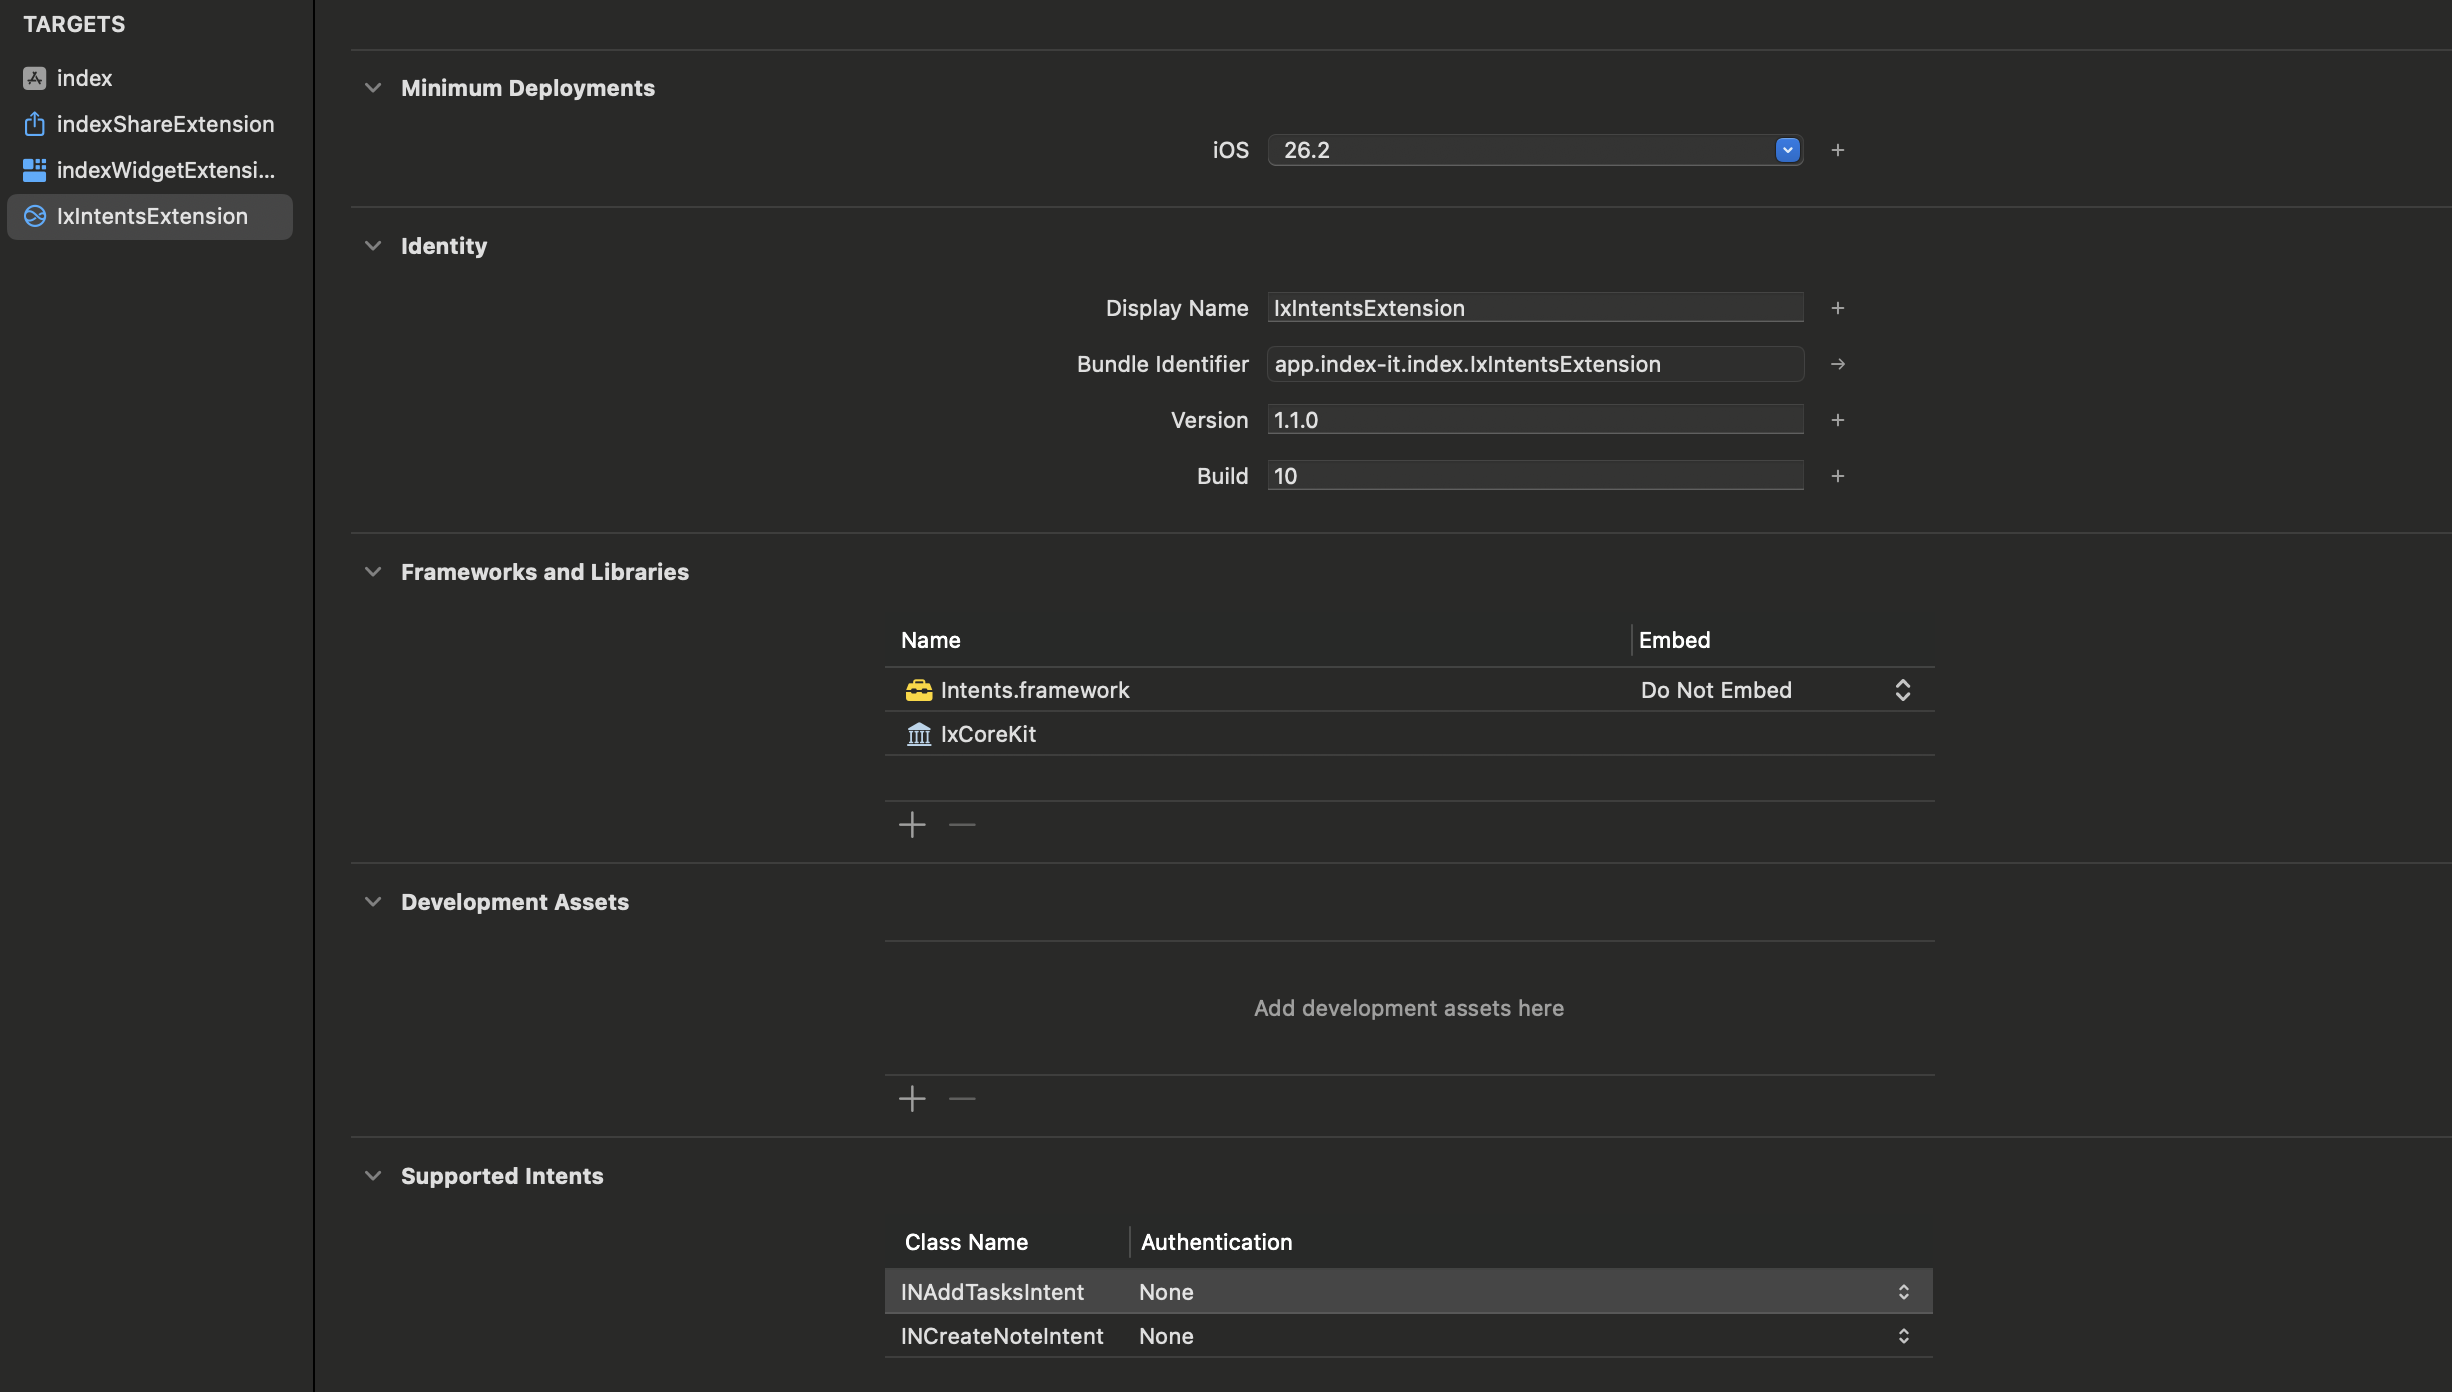Click plus button next to iOS deployment
The image size is (2452, 1392).
click(x=1837, y=150)
